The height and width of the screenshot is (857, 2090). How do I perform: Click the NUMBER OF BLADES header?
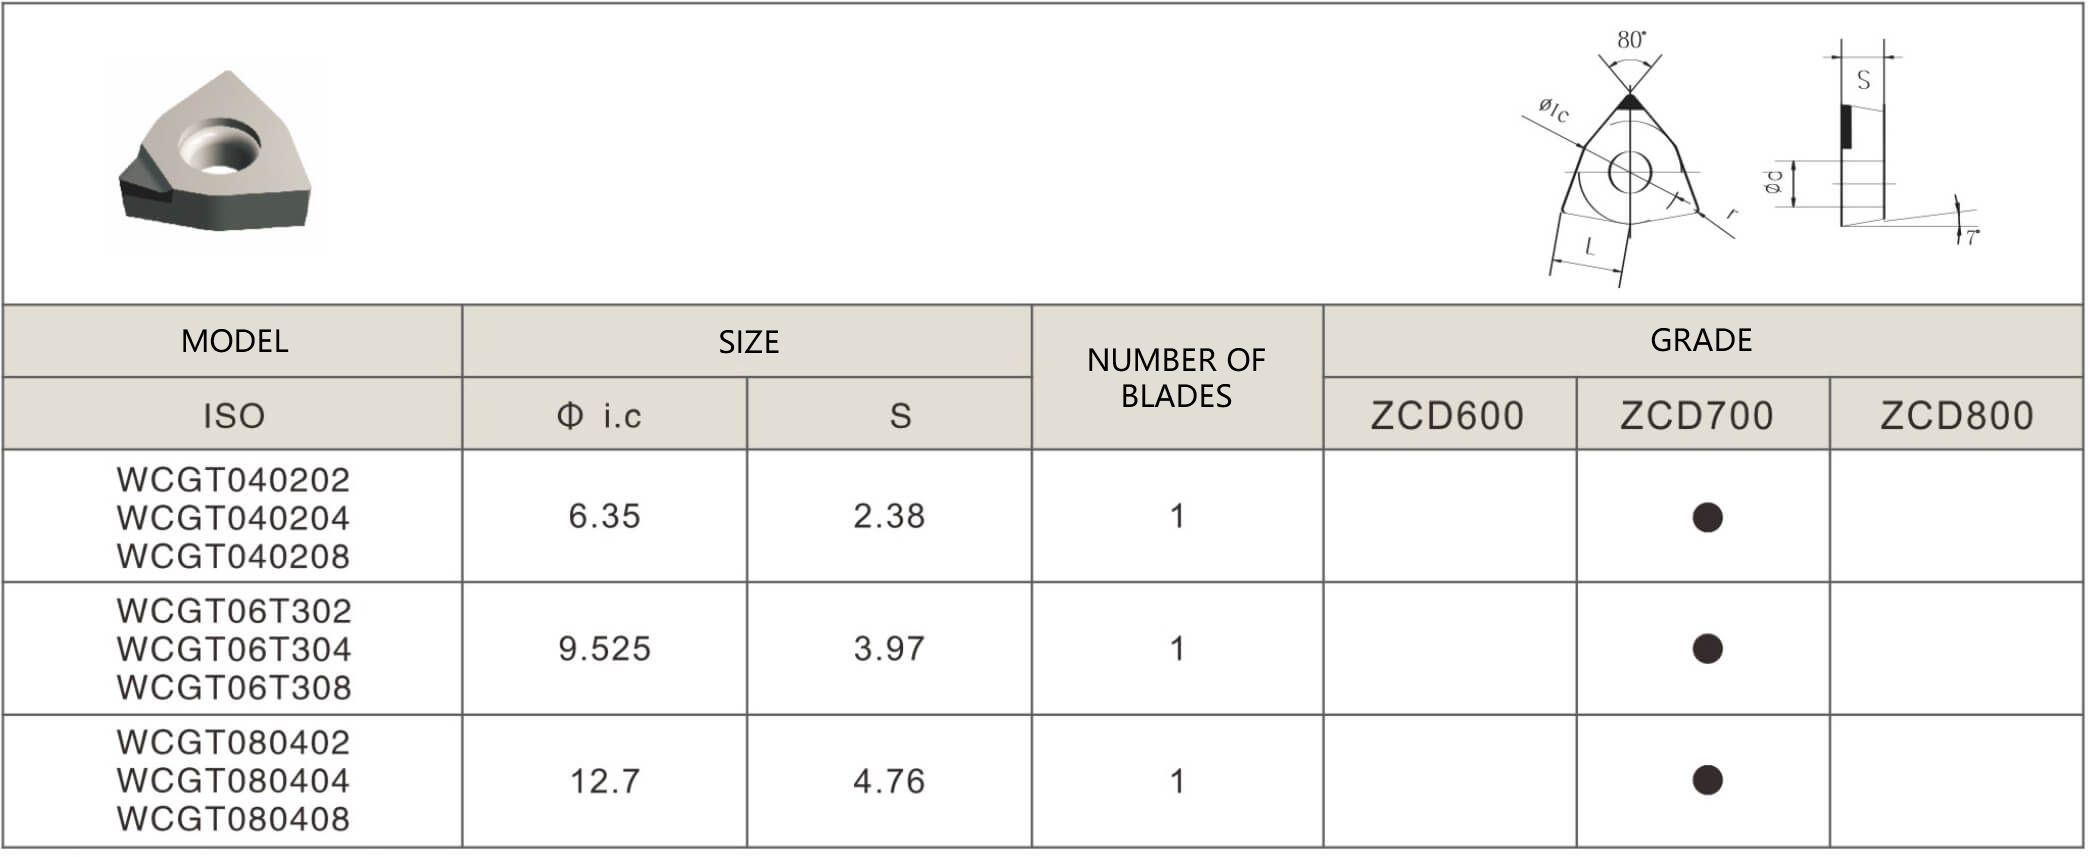[1176, 378]
